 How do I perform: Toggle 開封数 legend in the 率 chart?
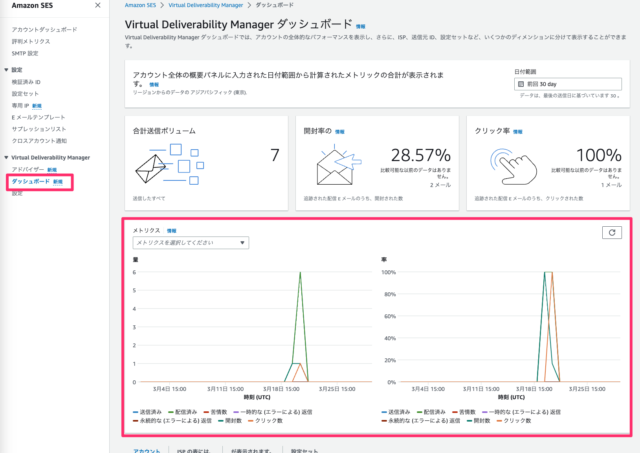(x=478, y=420)
